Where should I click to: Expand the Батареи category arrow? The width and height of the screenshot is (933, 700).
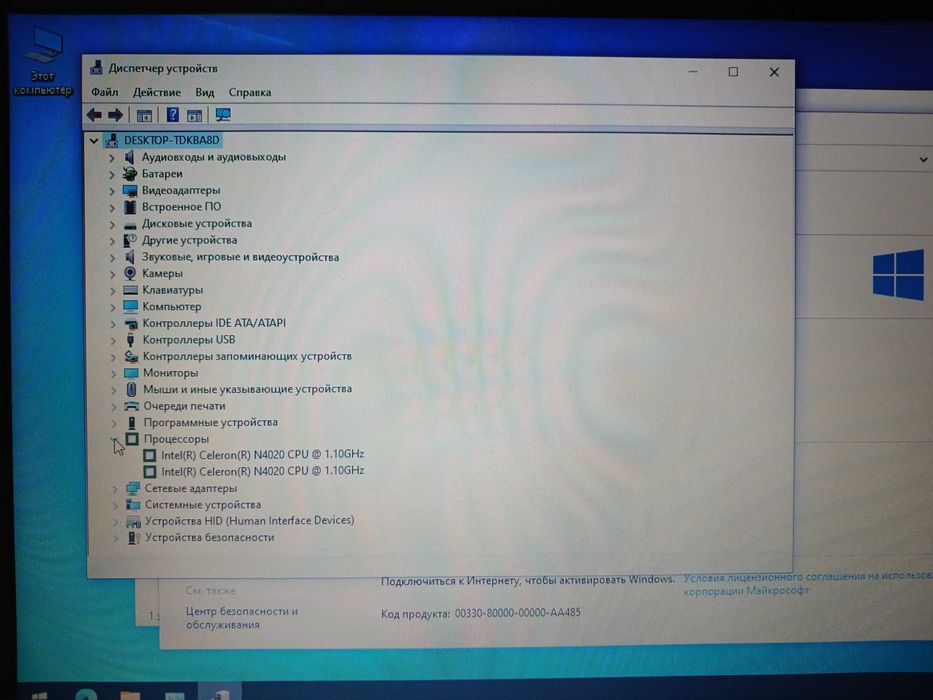(x=112, y=174)
